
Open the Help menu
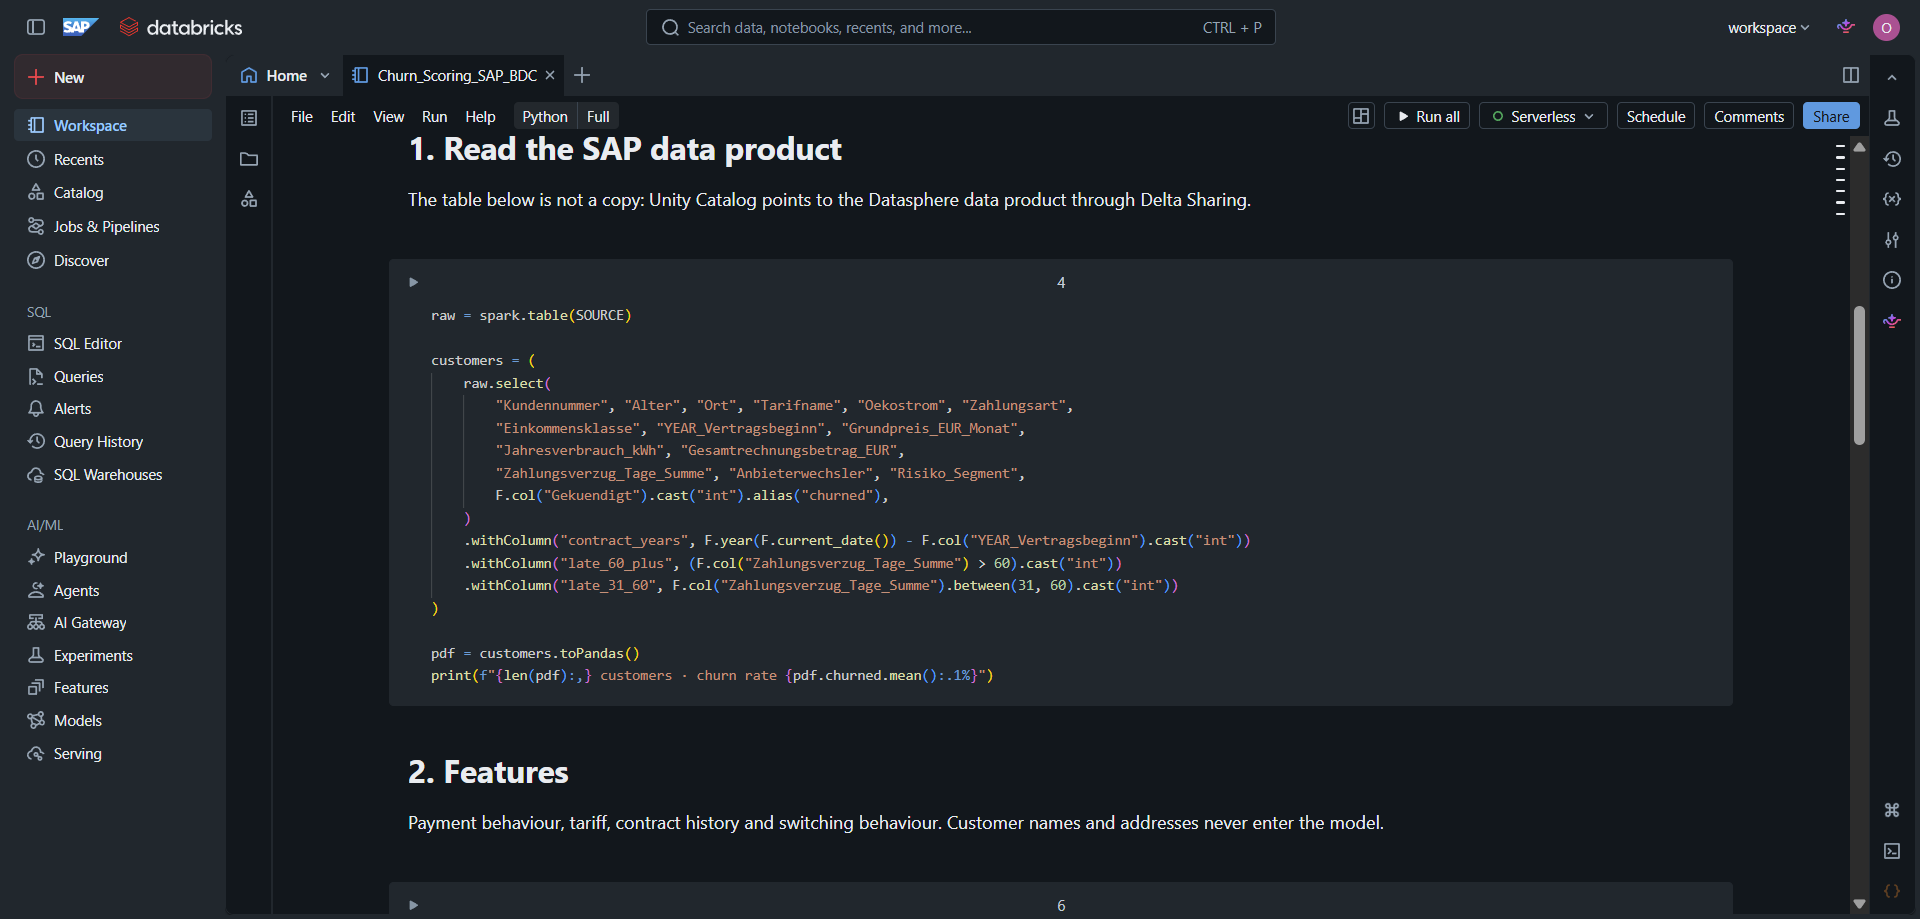[480, 116]
